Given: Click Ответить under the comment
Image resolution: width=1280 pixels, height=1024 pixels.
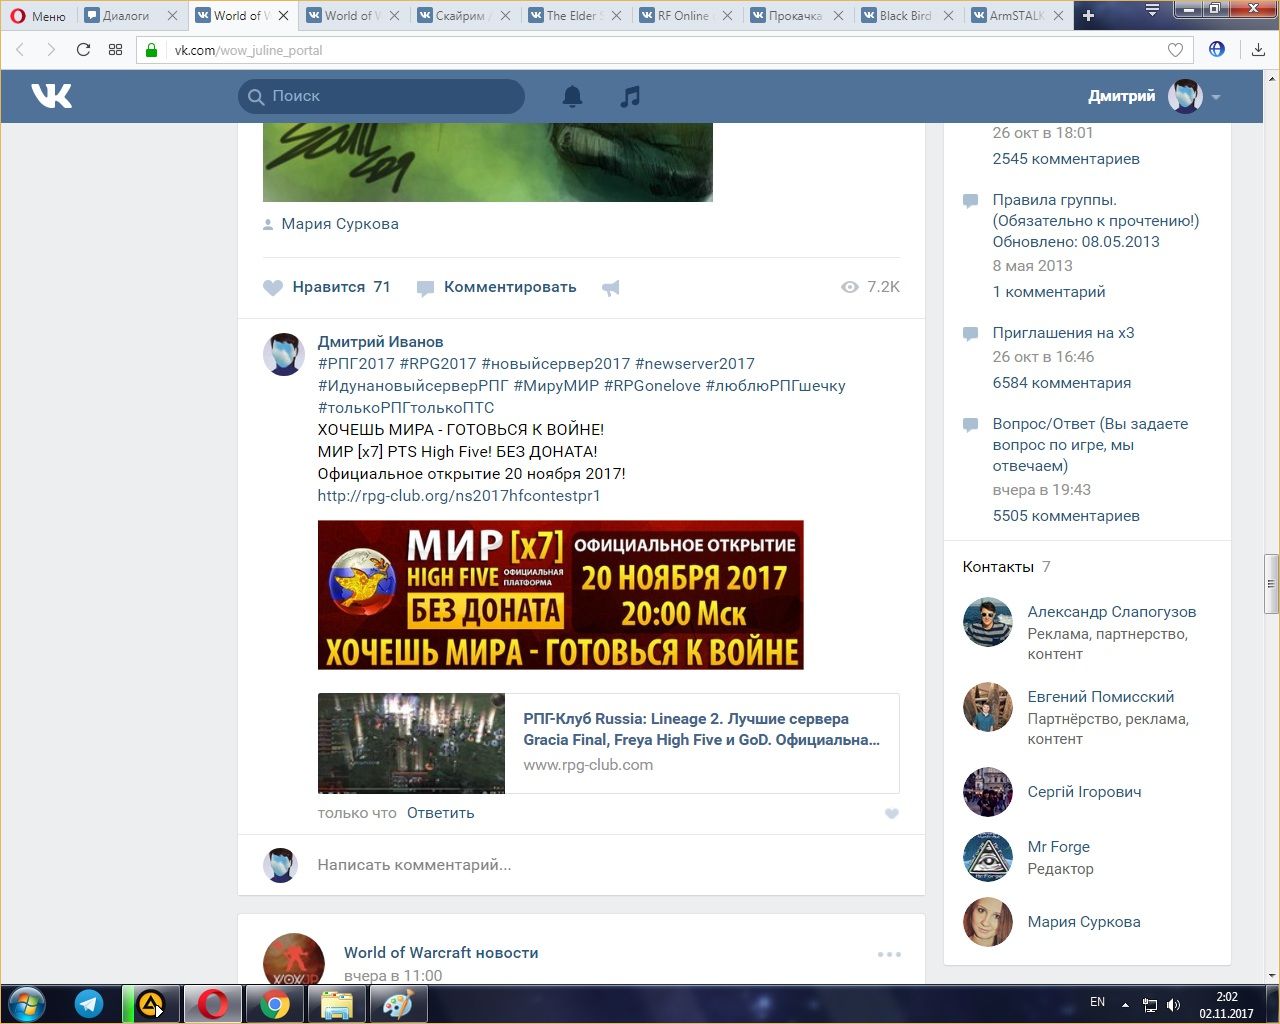Looking at the screenshot, I should click(440, 813).
